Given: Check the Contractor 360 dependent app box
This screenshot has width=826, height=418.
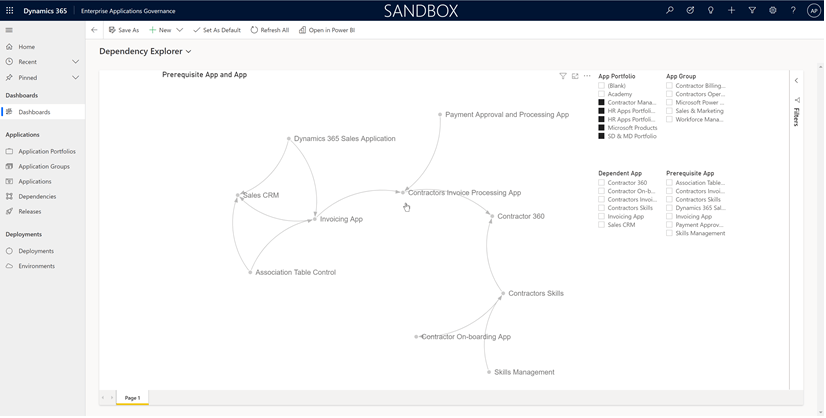Looking at the screenshot, I should tap(602, 182).
